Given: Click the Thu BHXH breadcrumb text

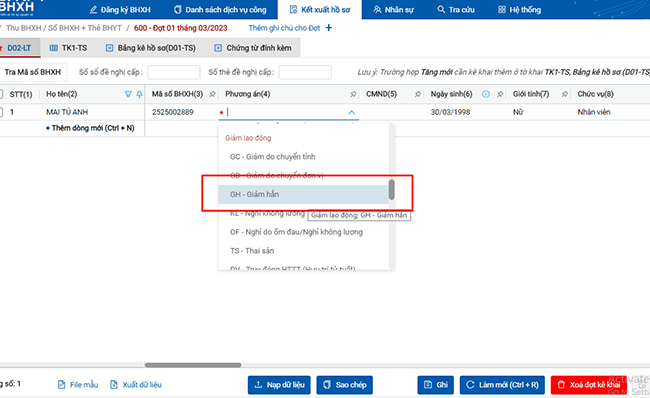Looking at the screenshot, I should (x=23, y=28).
